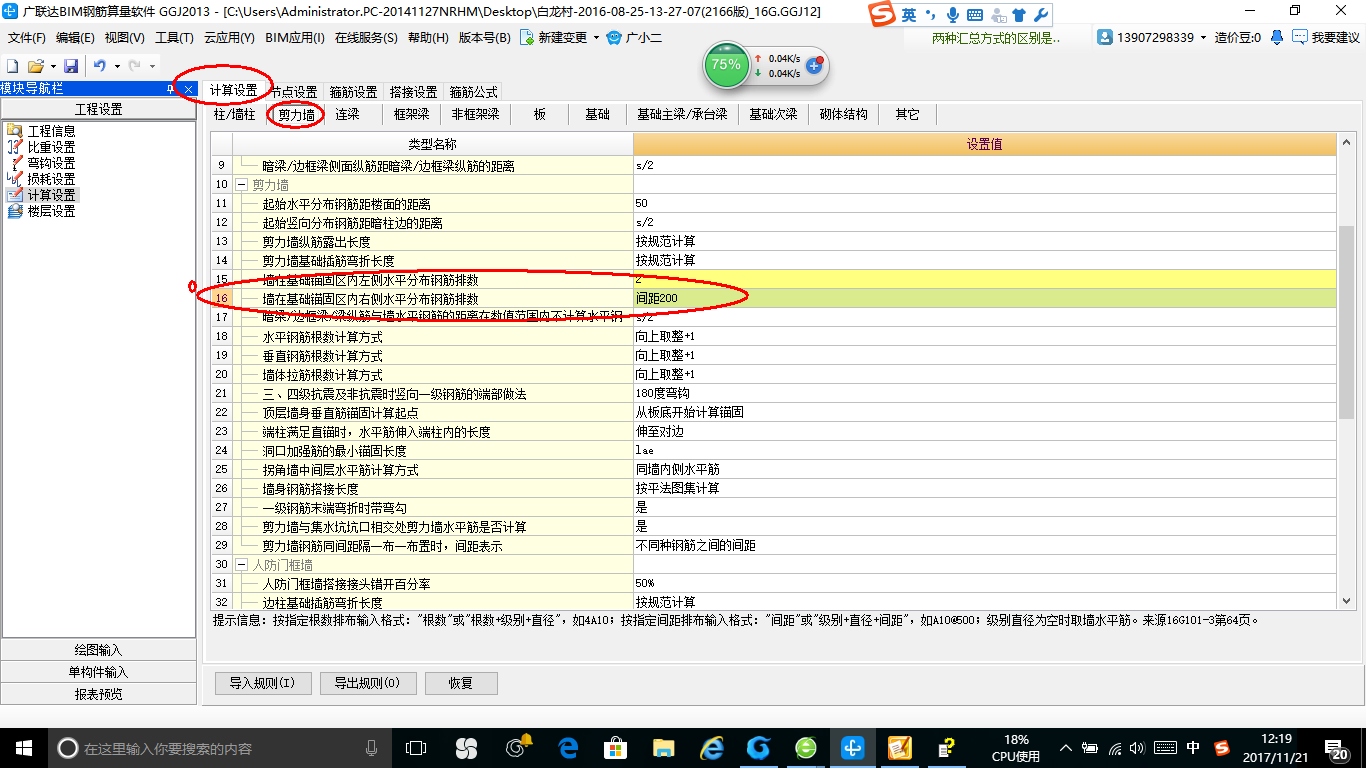The height and width of the screenshot is (768, 1366).
Task: Click the Sogou skin shirt icon
Action: point(1019,15)
